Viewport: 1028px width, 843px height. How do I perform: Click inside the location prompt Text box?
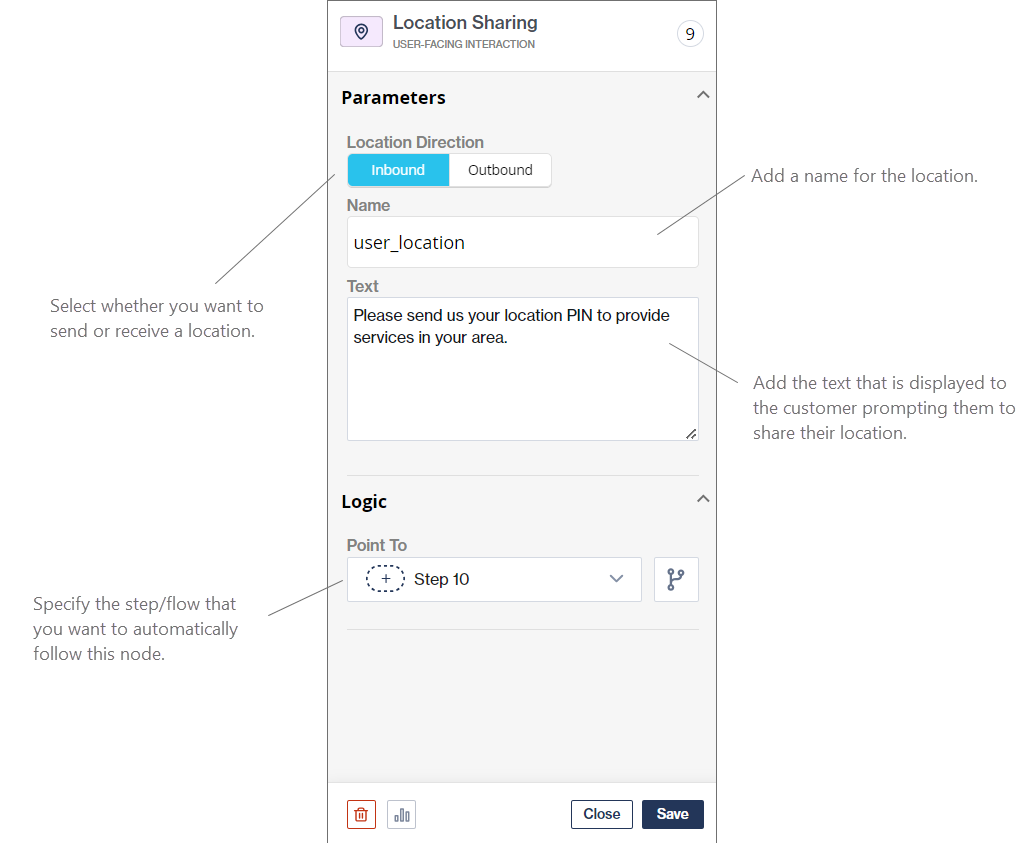coord(522,368)
